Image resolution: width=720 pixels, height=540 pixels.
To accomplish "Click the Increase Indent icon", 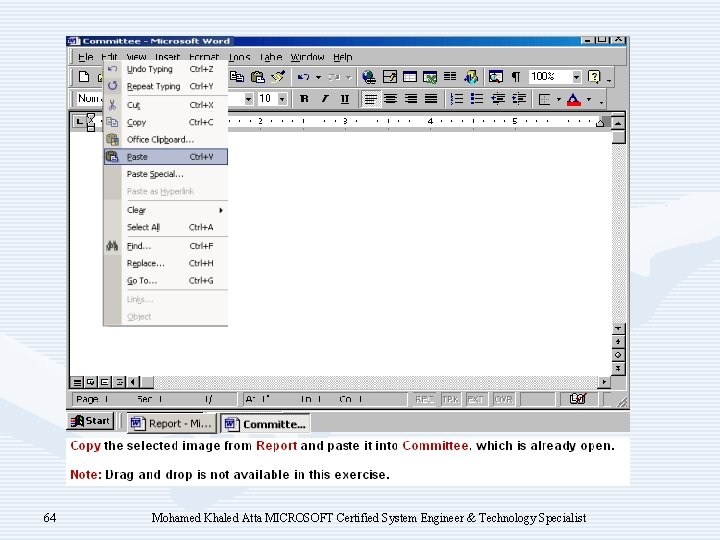I will [x=519, y=99].
